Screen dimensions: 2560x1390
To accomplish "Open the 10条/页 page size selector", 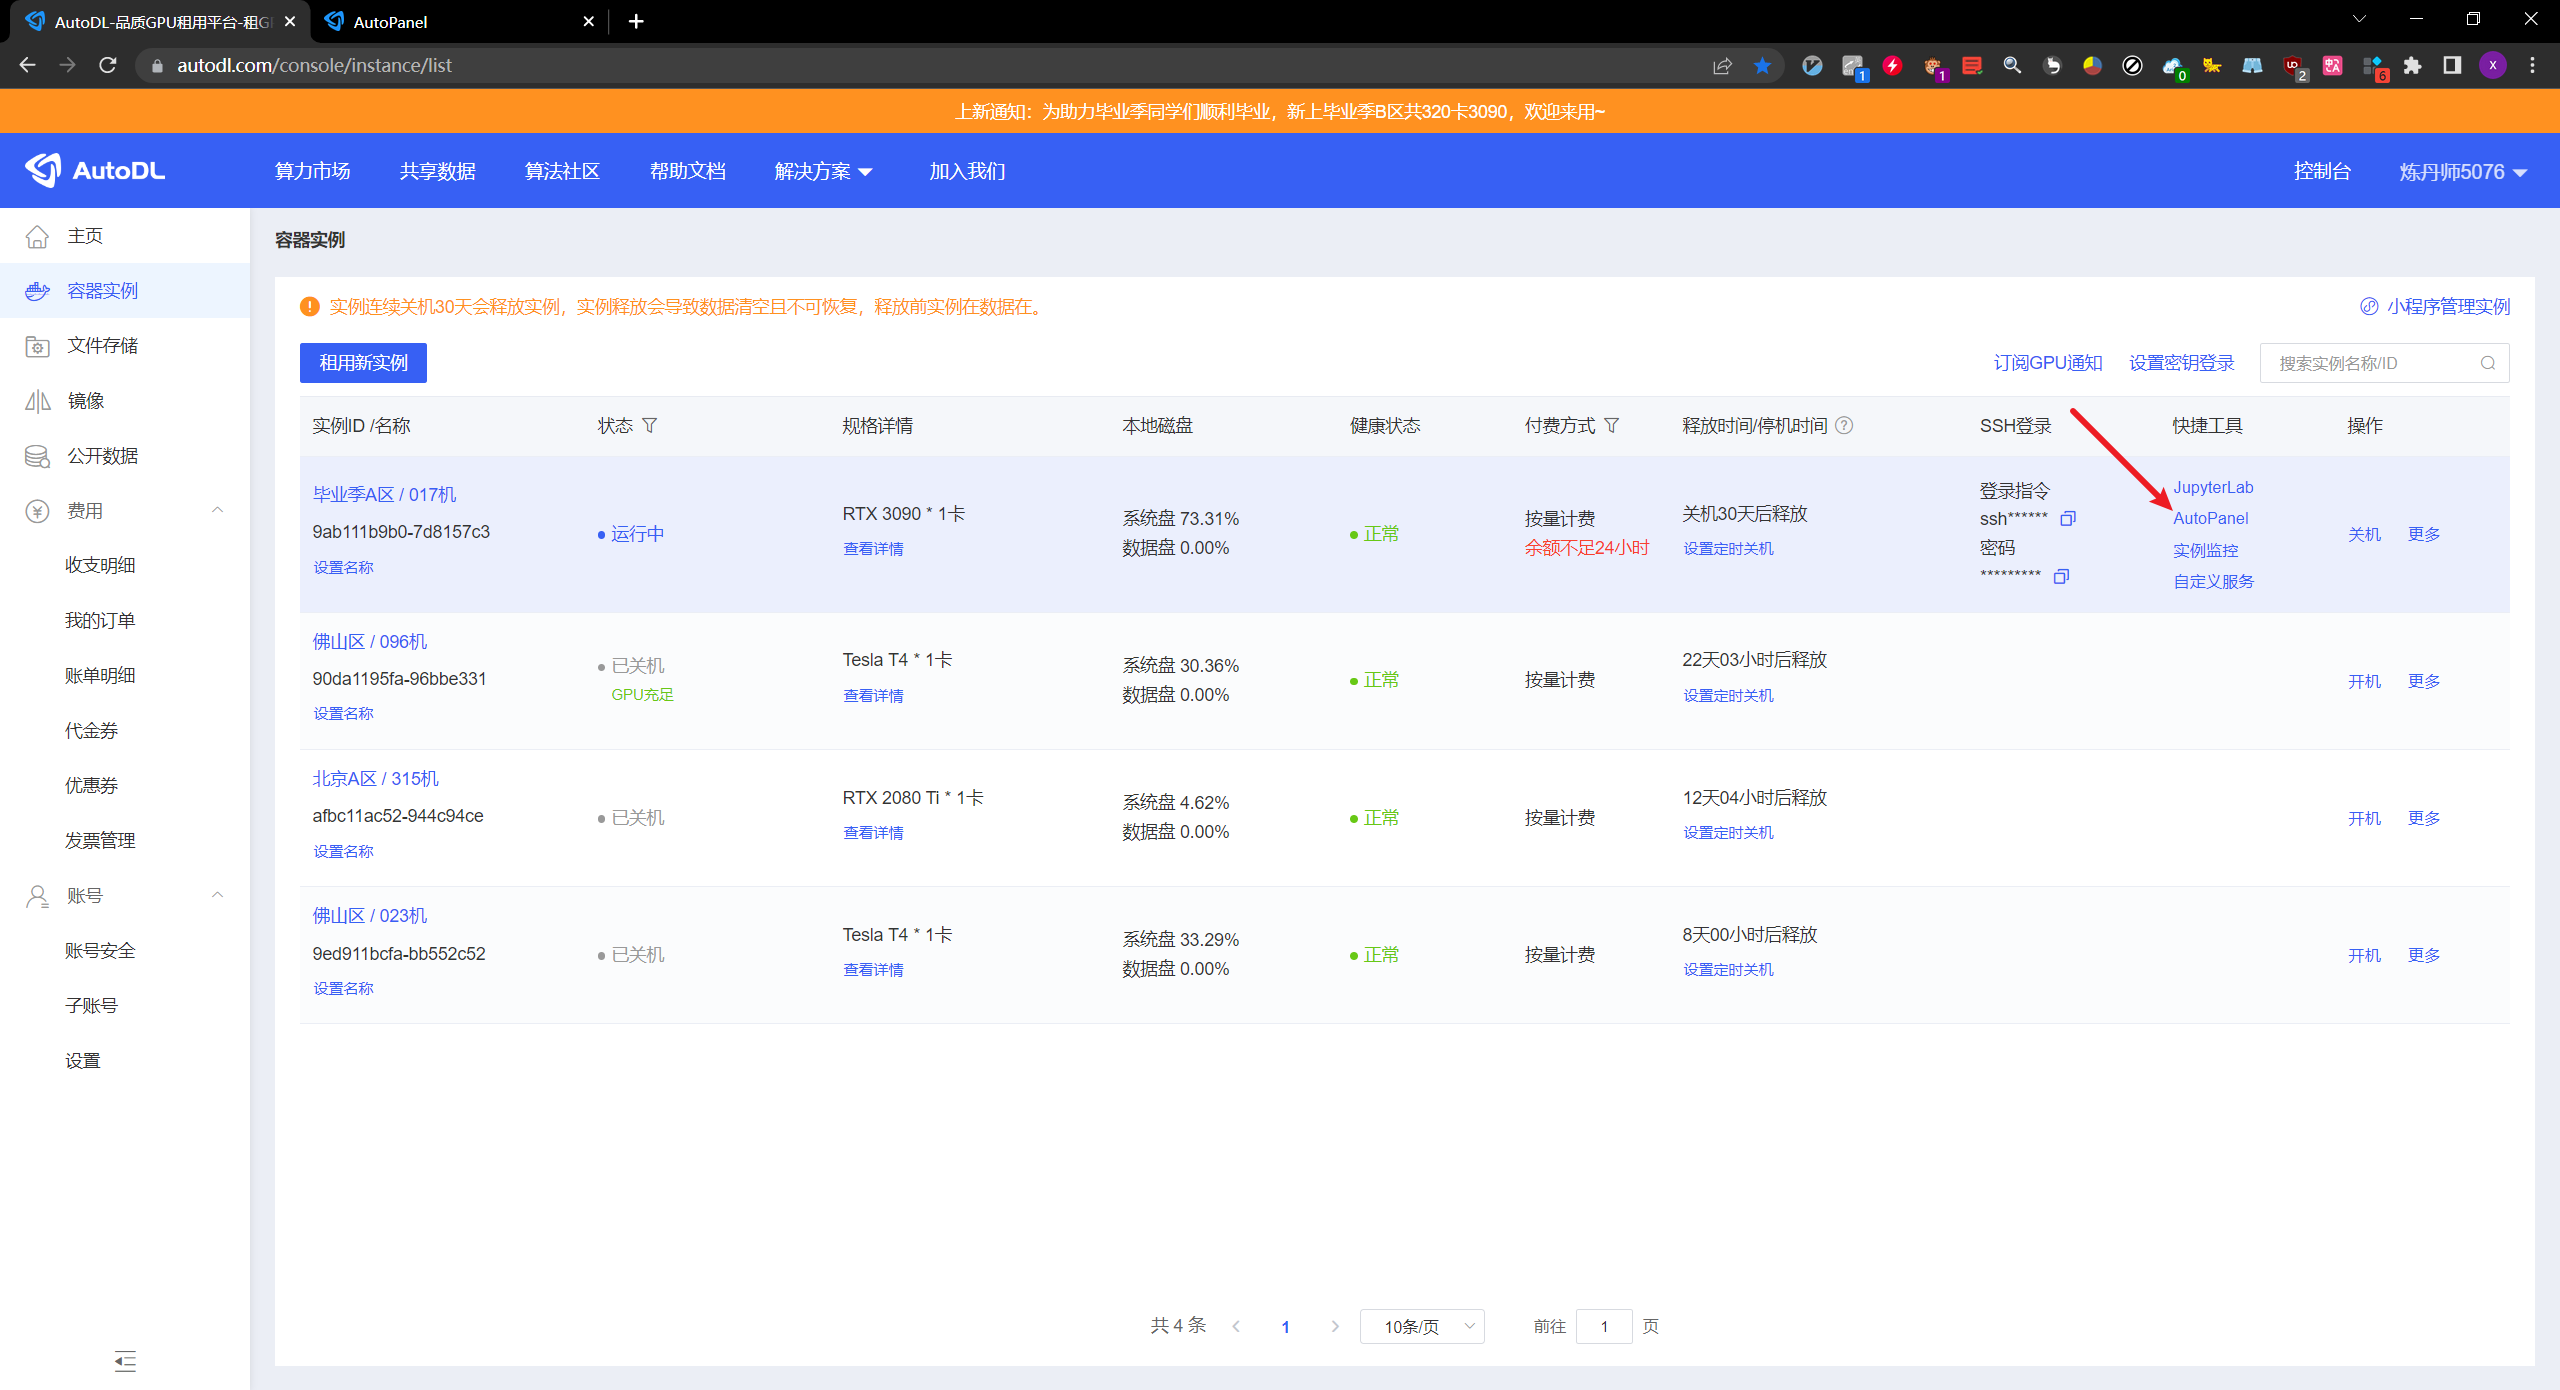I will 1421,1326.
